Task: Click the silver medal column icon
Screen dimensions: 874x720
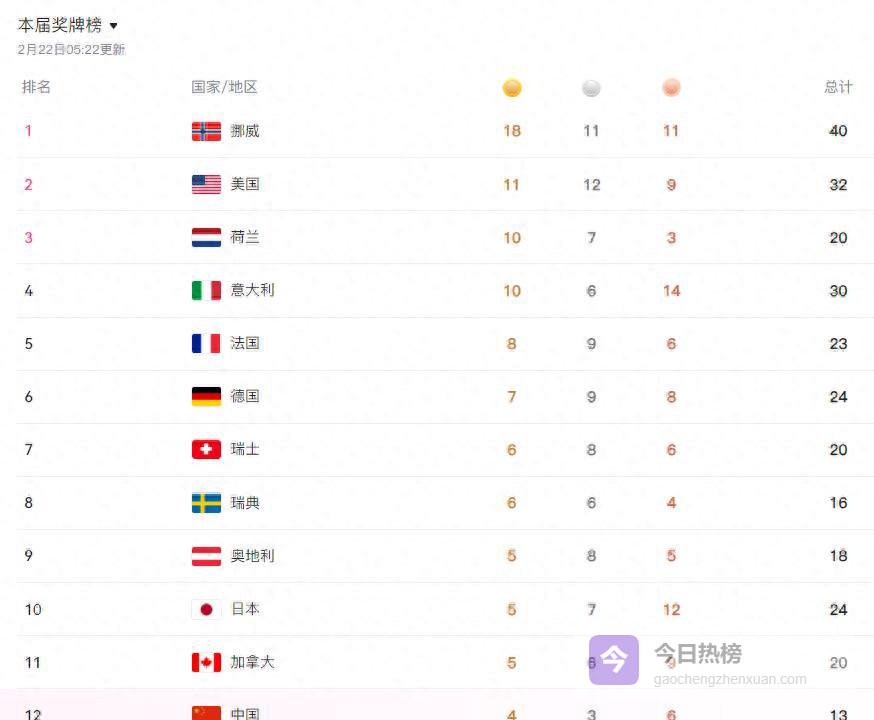Action: point(591,88)
